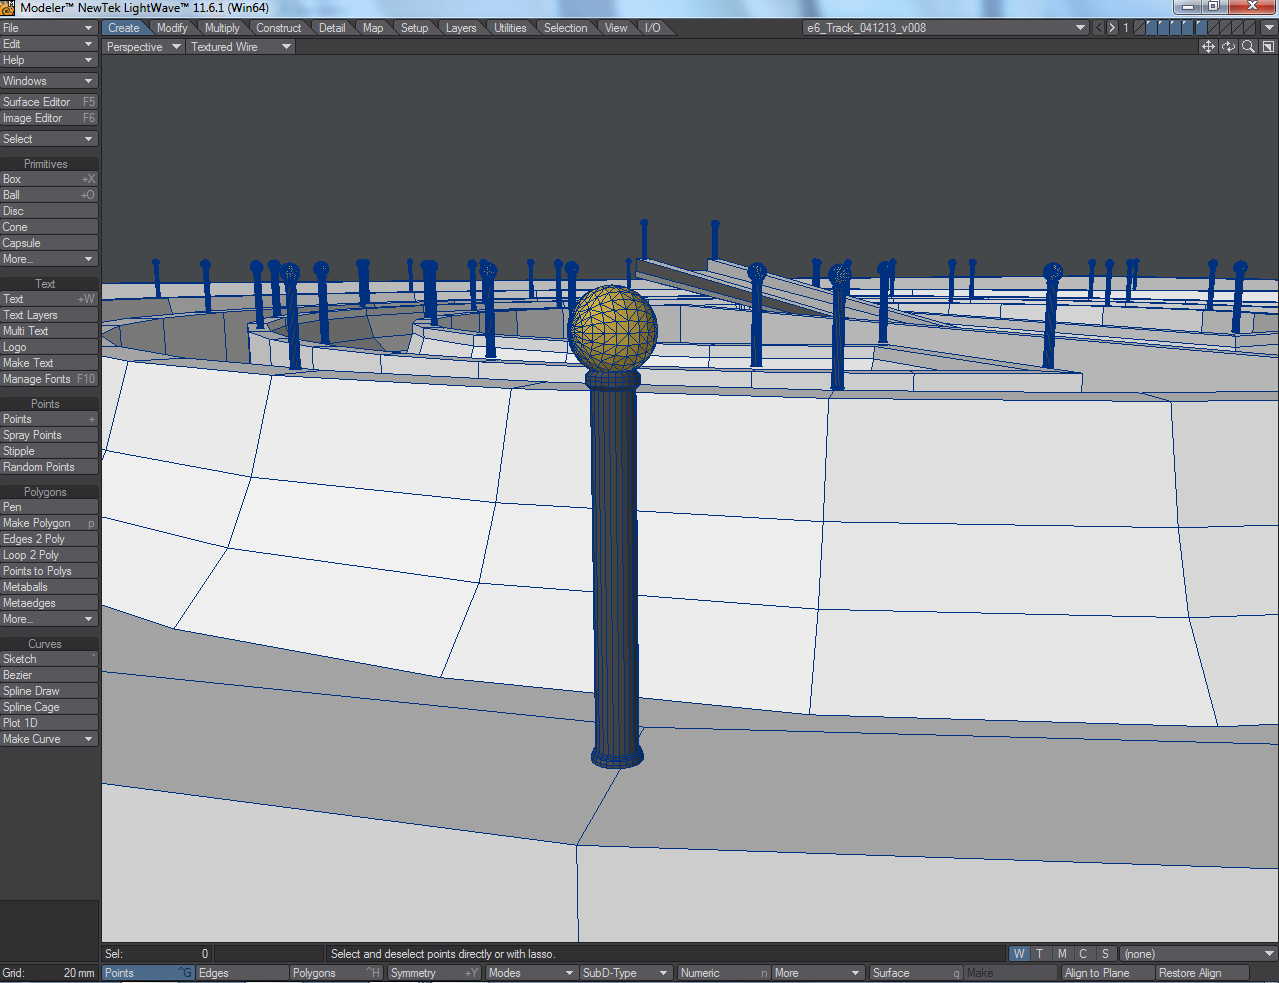This screenshot has height=983, width=1279.
Task: Click the next layer bank arrow near the top right
Action: [1112, 27]
